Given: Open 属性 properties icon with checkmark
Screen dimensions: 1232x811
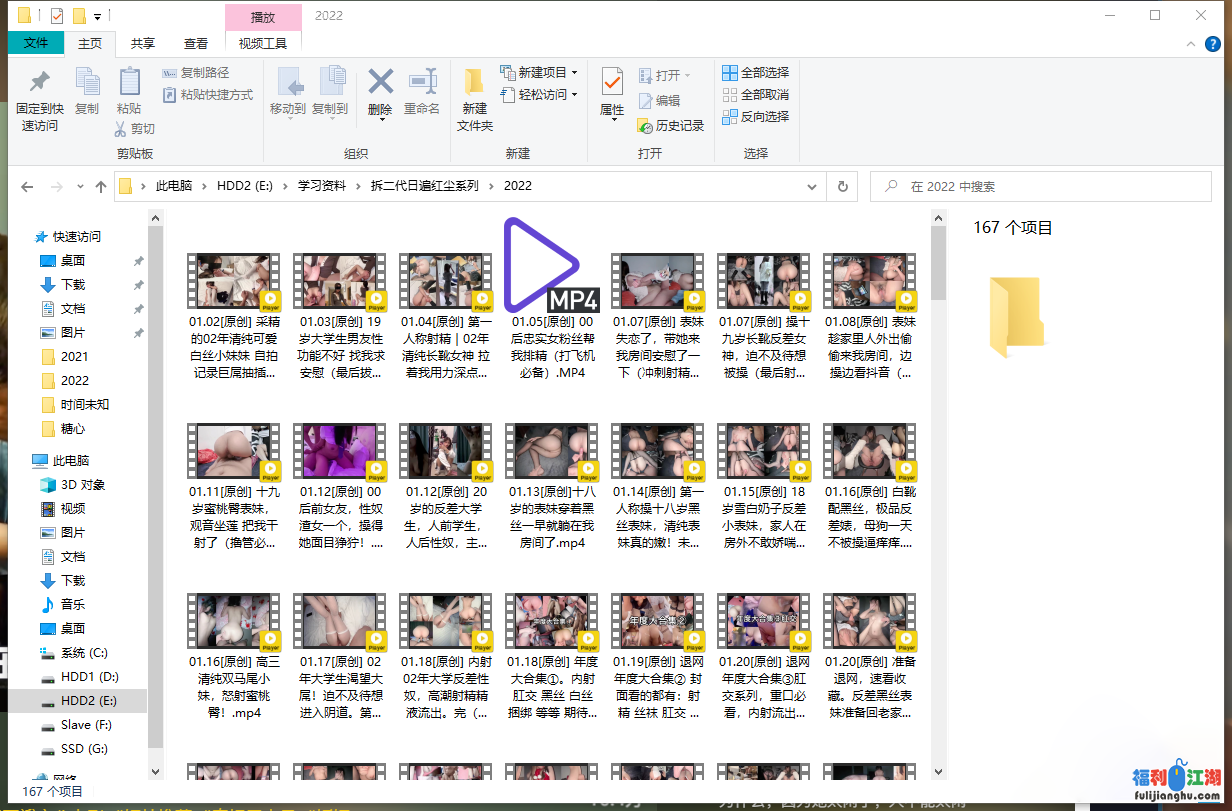Looking at the screenshot, I should pyautogui.click(x=612, y=83).
